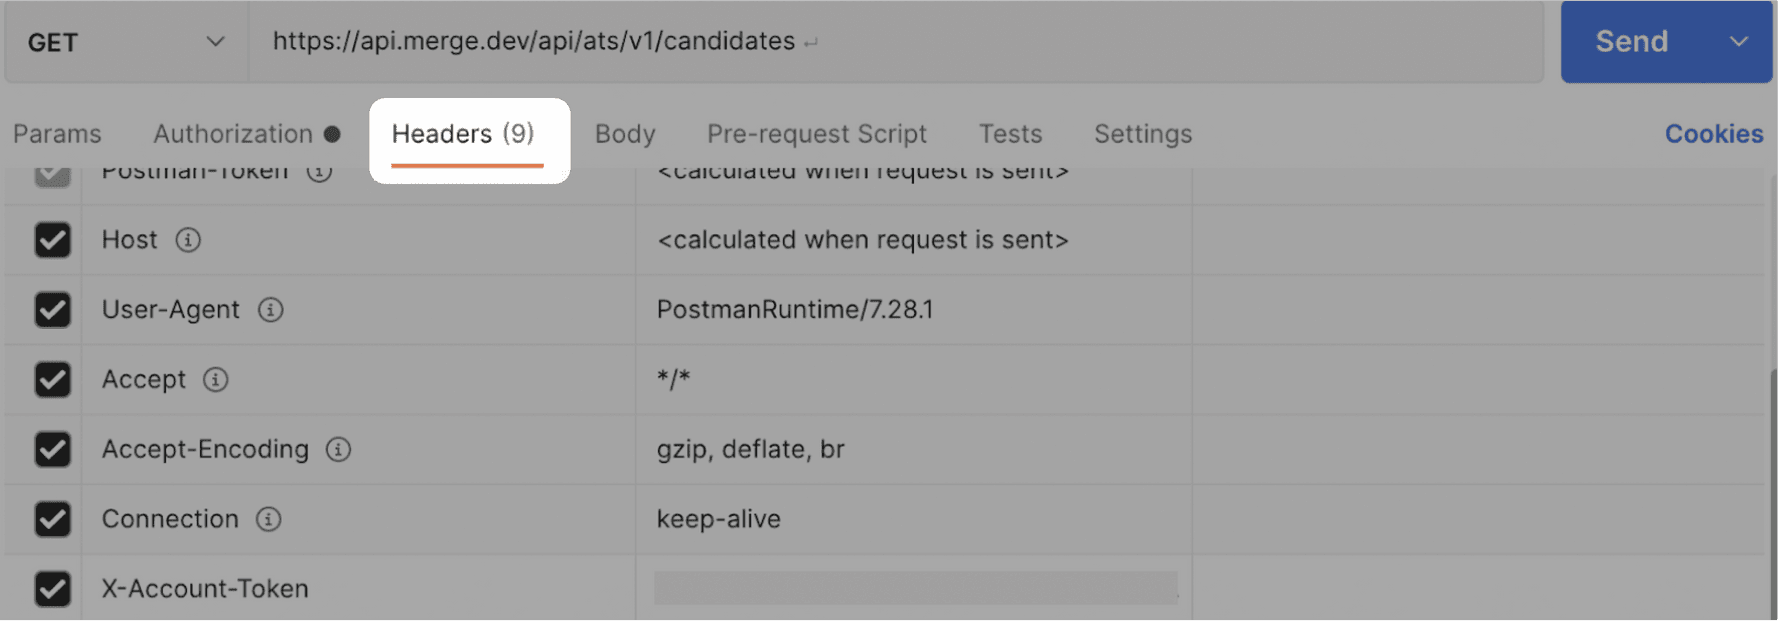Open the Cookies manager
The width and height of the screenshot is (1778, 644).
pos(1713,133)
